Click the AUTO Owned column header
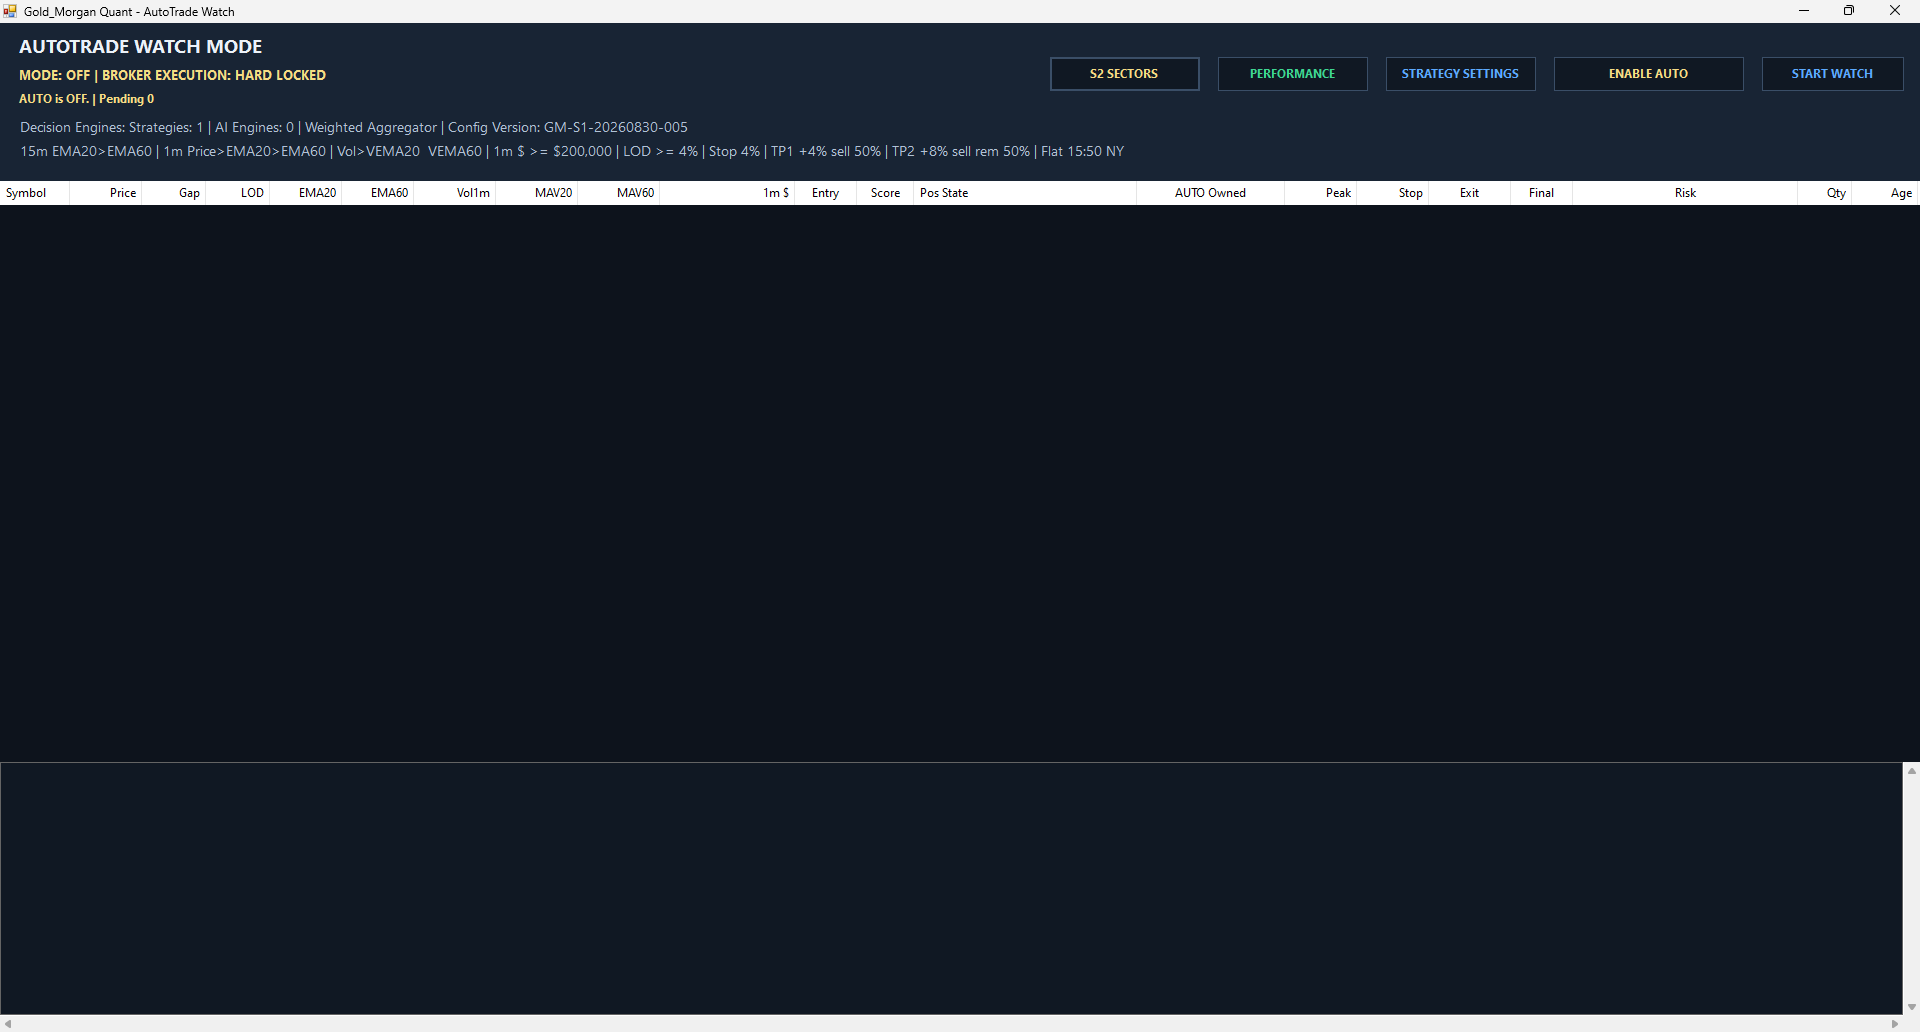The height and width of the screenshot is (1032, 1920). pos(1211,193)
